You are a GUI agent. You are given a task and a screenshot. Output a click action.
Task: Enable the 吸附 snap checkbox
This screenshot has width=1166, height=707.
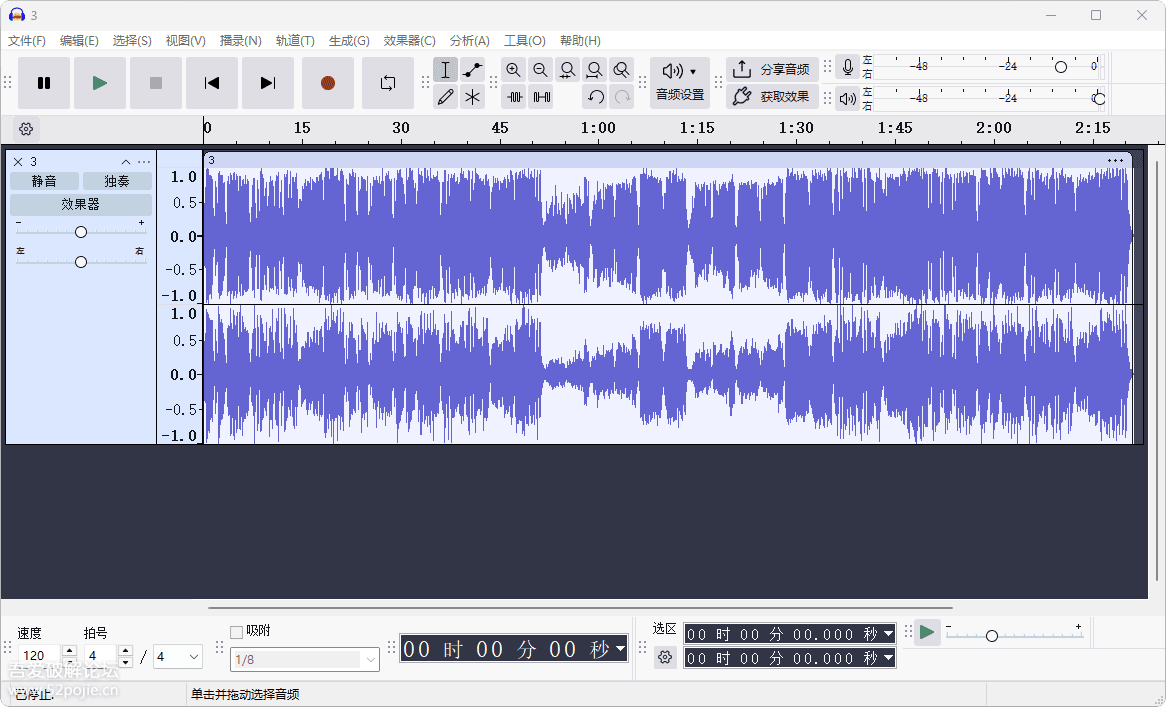tap(236, 632)
